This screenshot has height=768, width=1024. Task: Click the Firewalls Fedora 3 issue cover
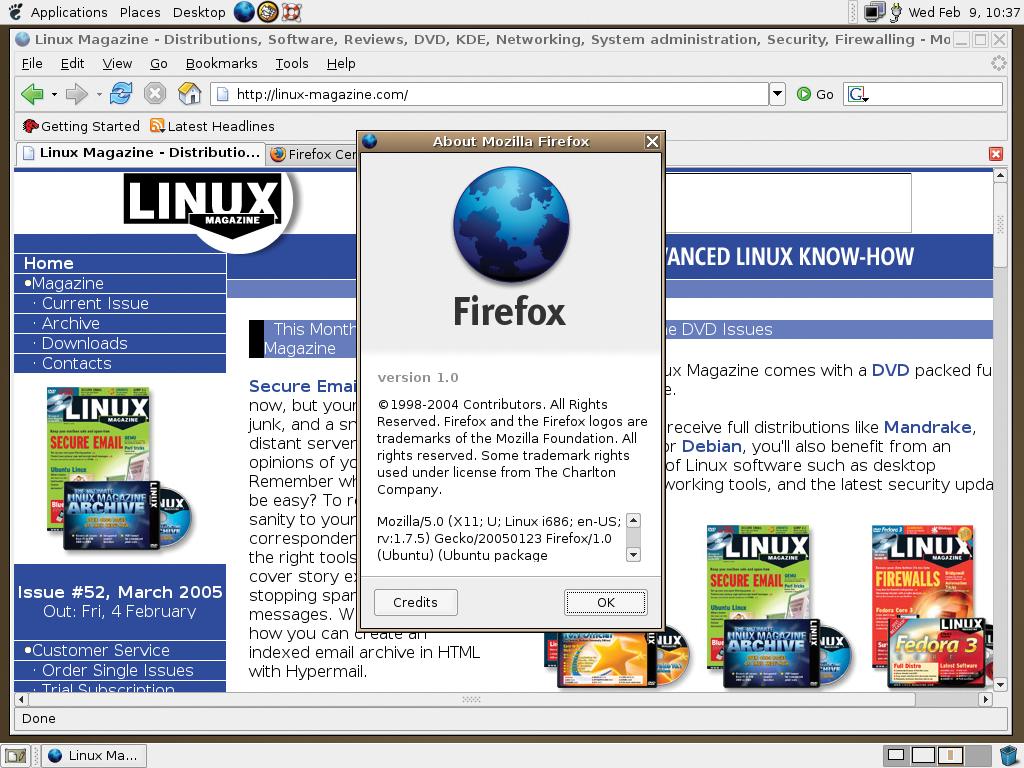931,605
